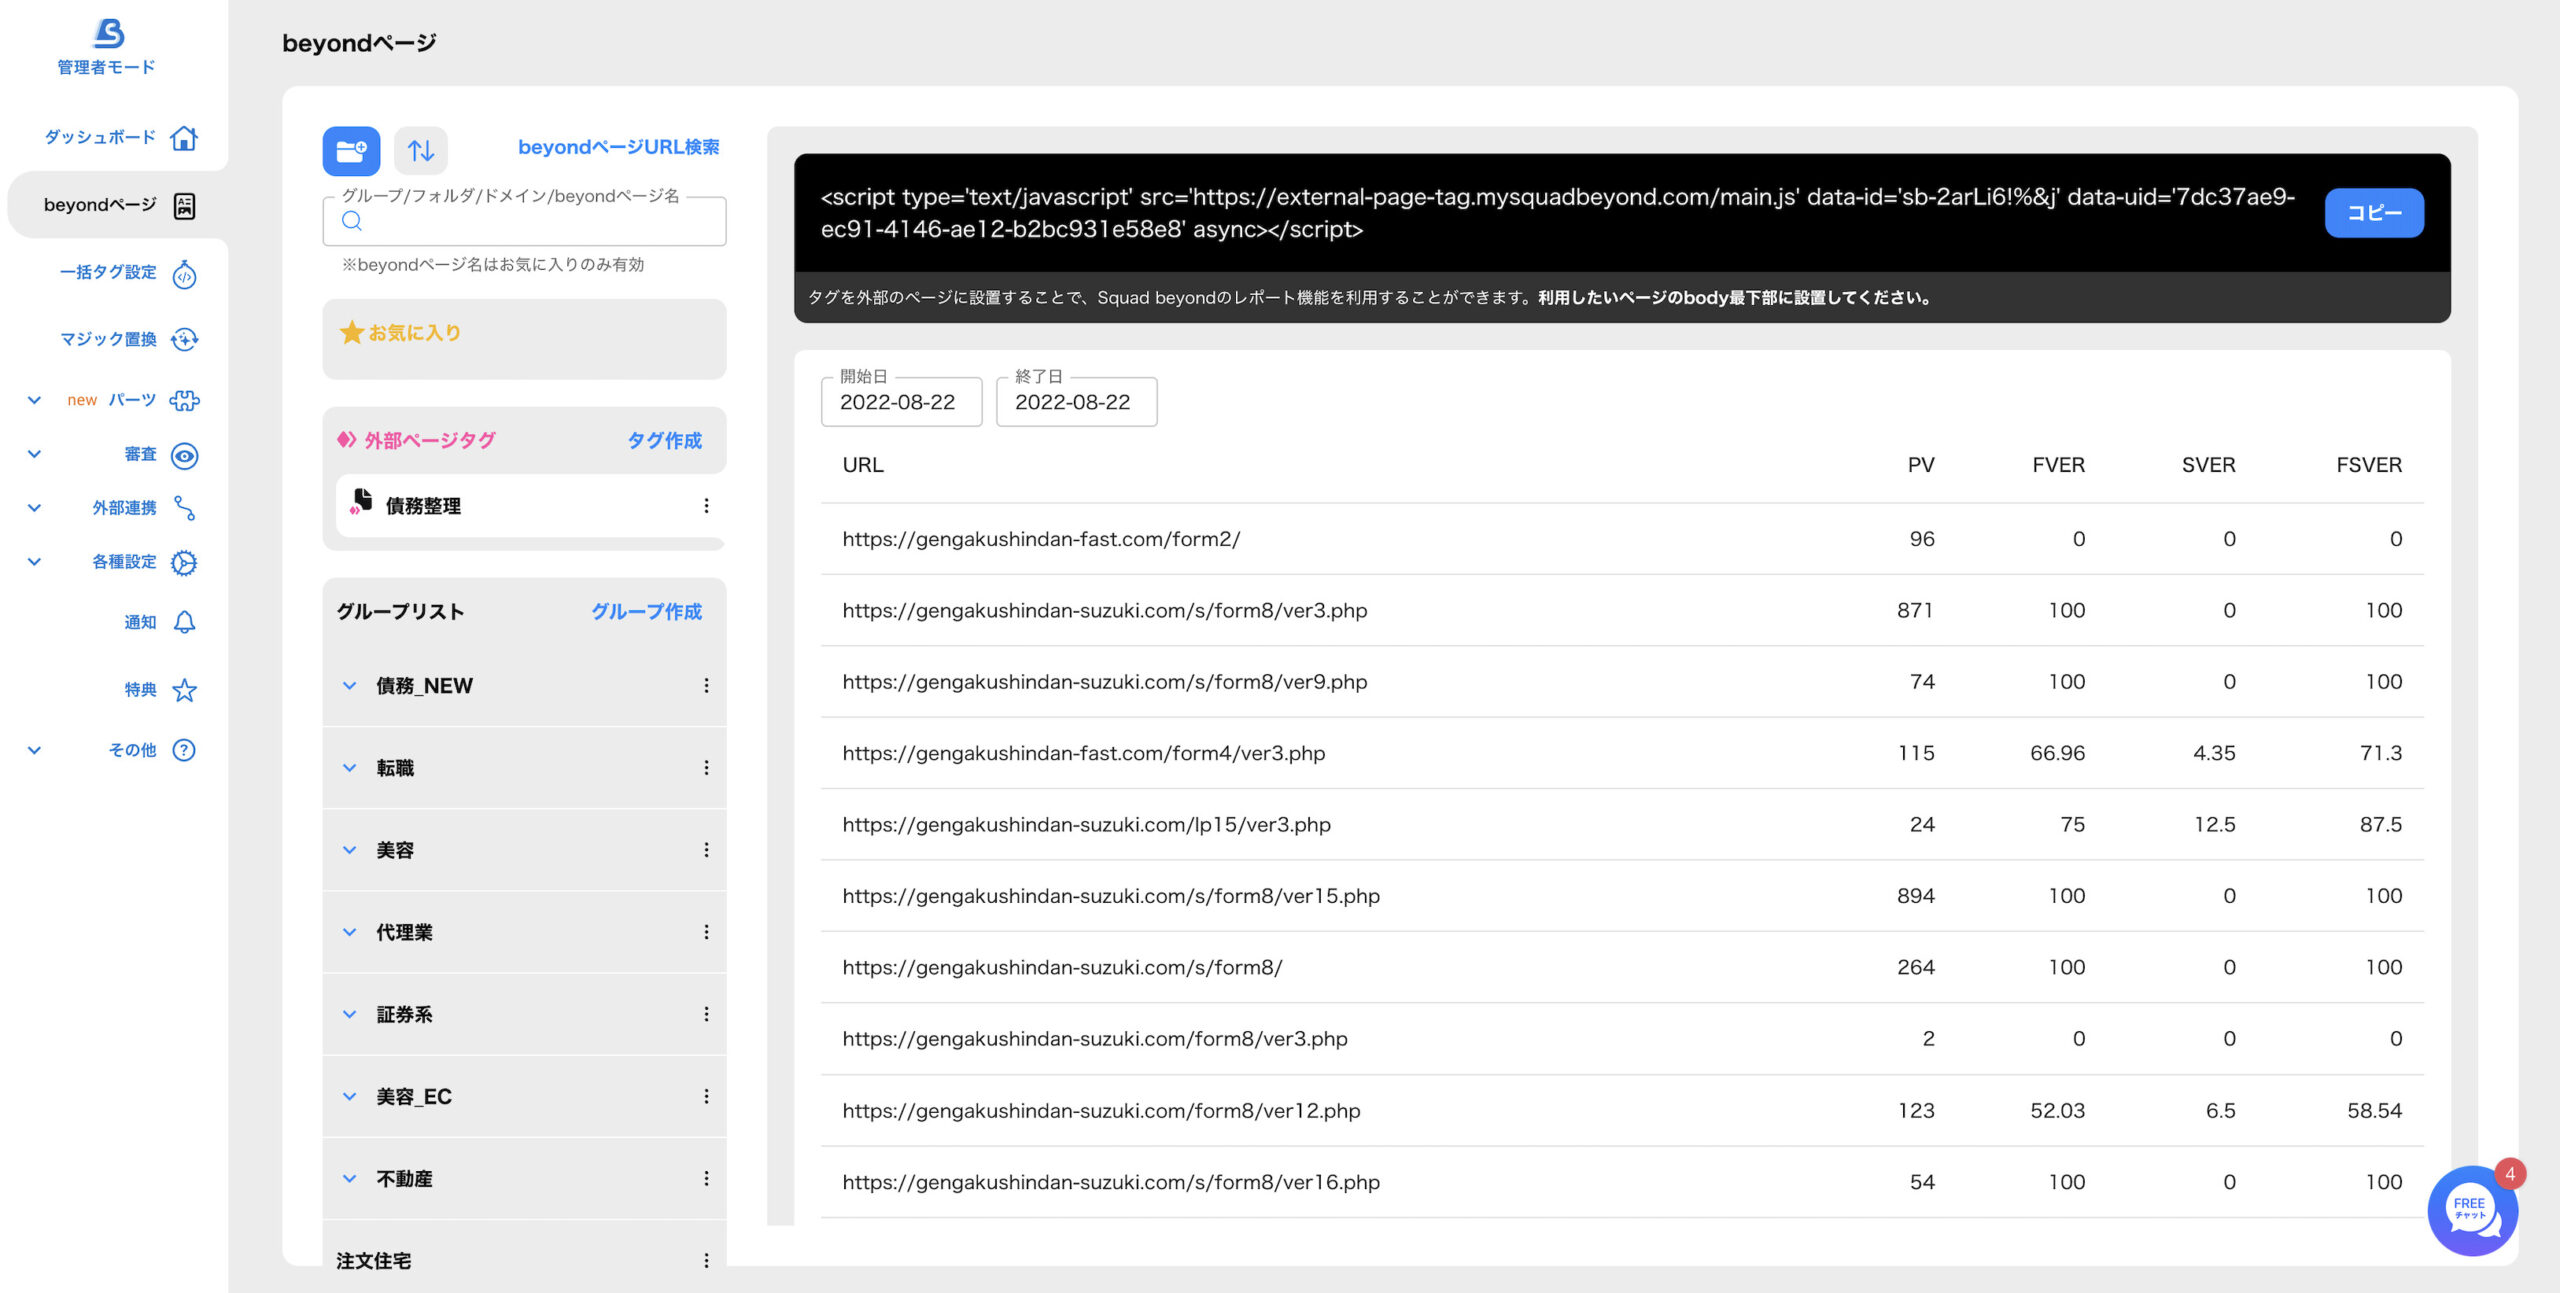Expand the 外部連携 sidebar submenu chevron
Viewport: 2560px width, 1293px height.
point(34,508)
